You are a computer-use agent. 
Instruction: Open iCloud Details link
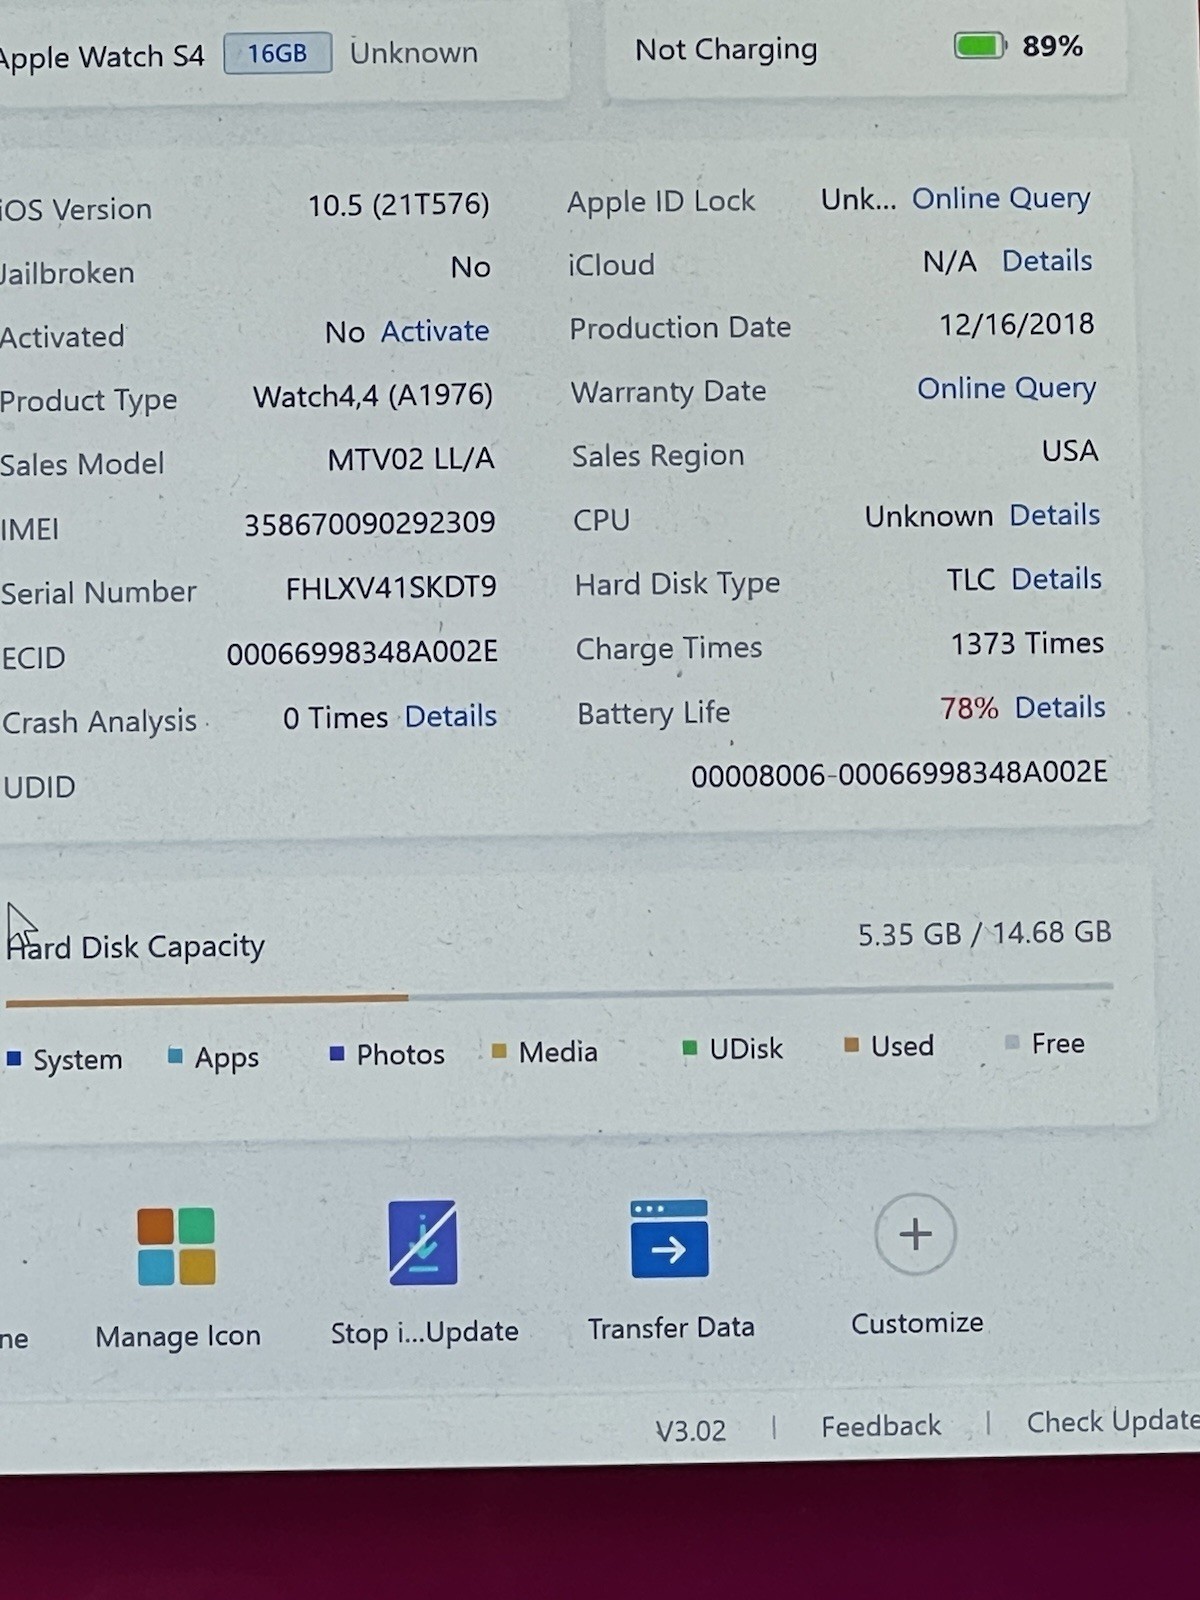click(x=1047, y=261)
